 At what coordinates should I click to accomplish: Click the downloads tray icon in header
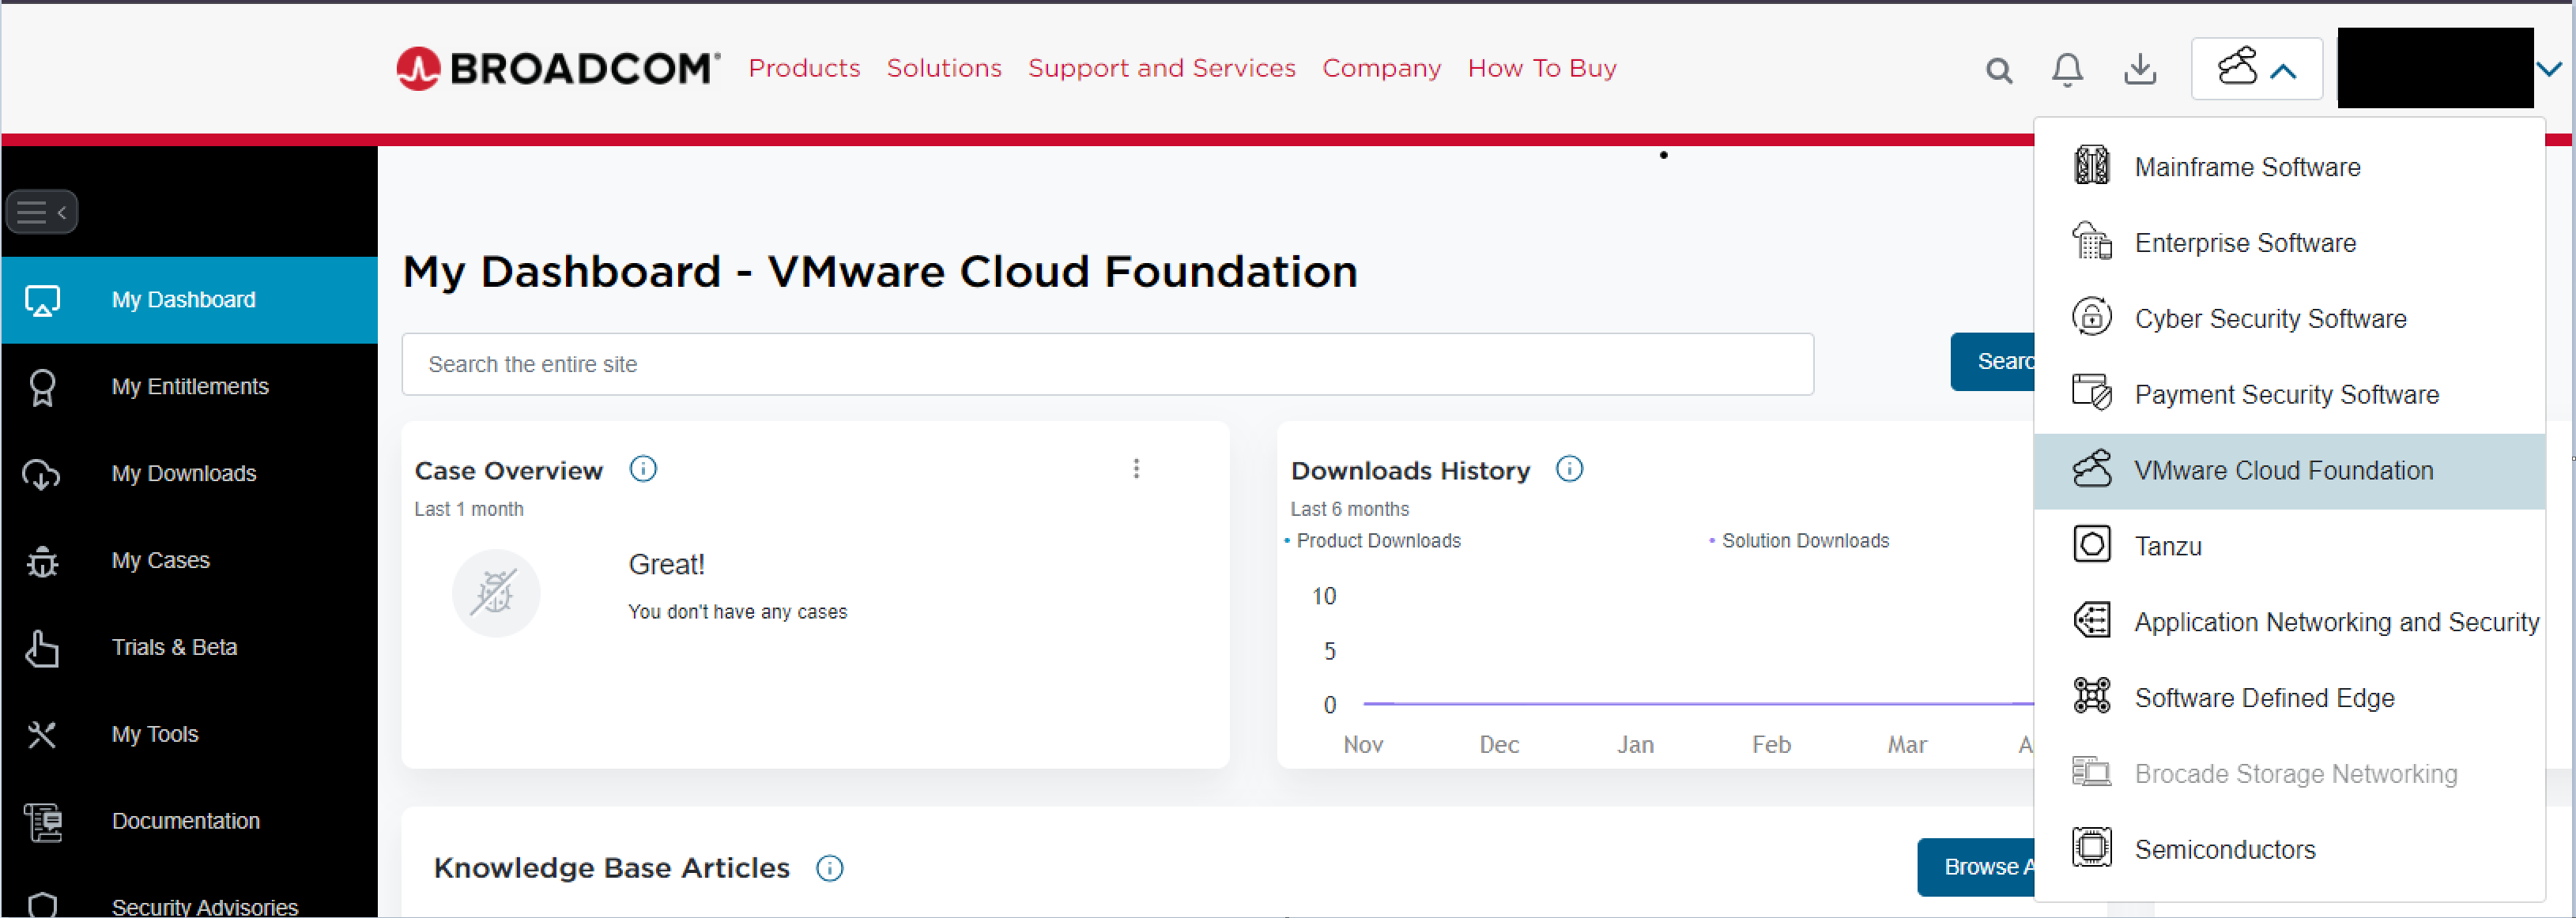pos(2139,69)
